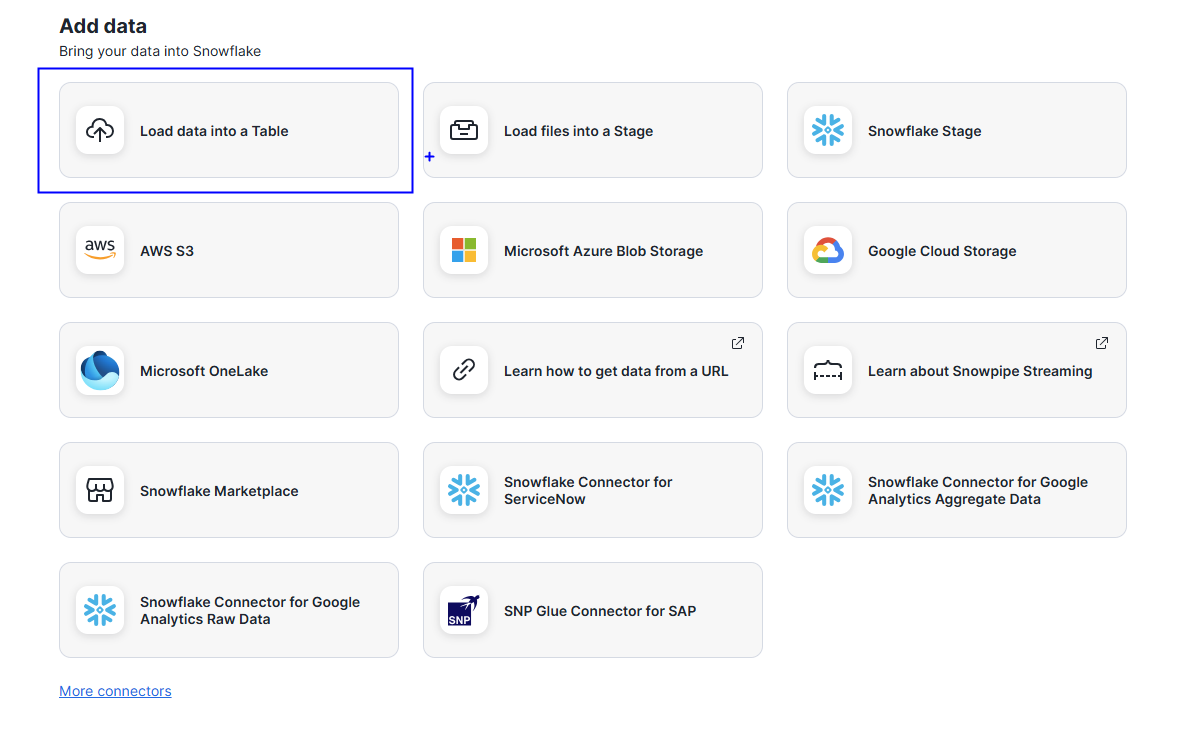1177x738 pixels.
Task: Choose Google Analytics Raw Data connector
Action: tap(249, 611)
